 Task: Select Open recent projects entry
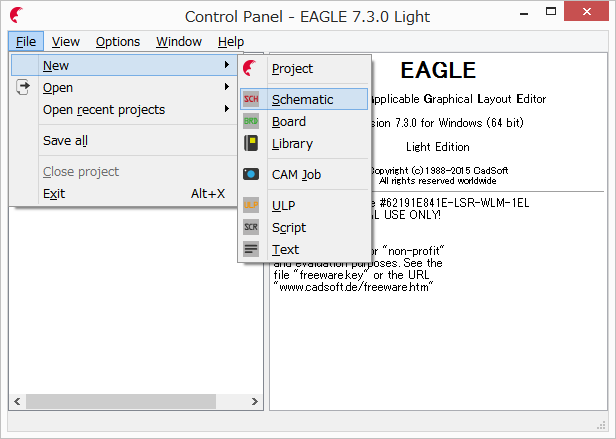pos(124,109)
